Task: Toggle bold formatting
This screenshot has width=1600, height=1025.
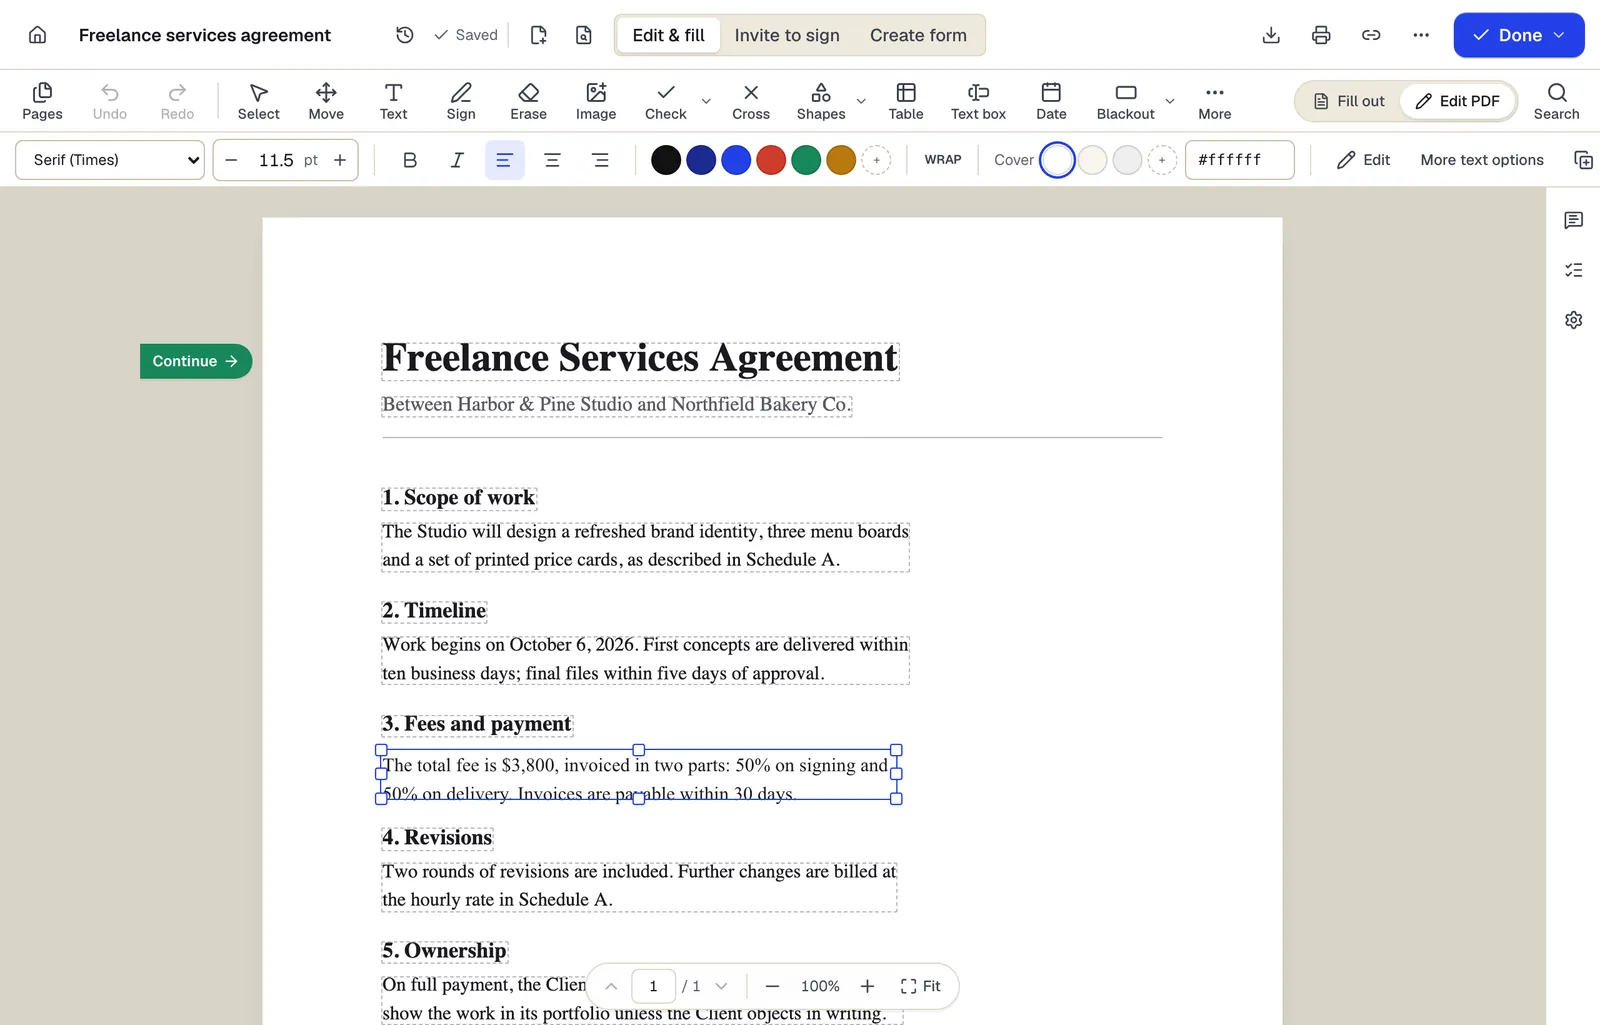Action: (x=410, y=160)
